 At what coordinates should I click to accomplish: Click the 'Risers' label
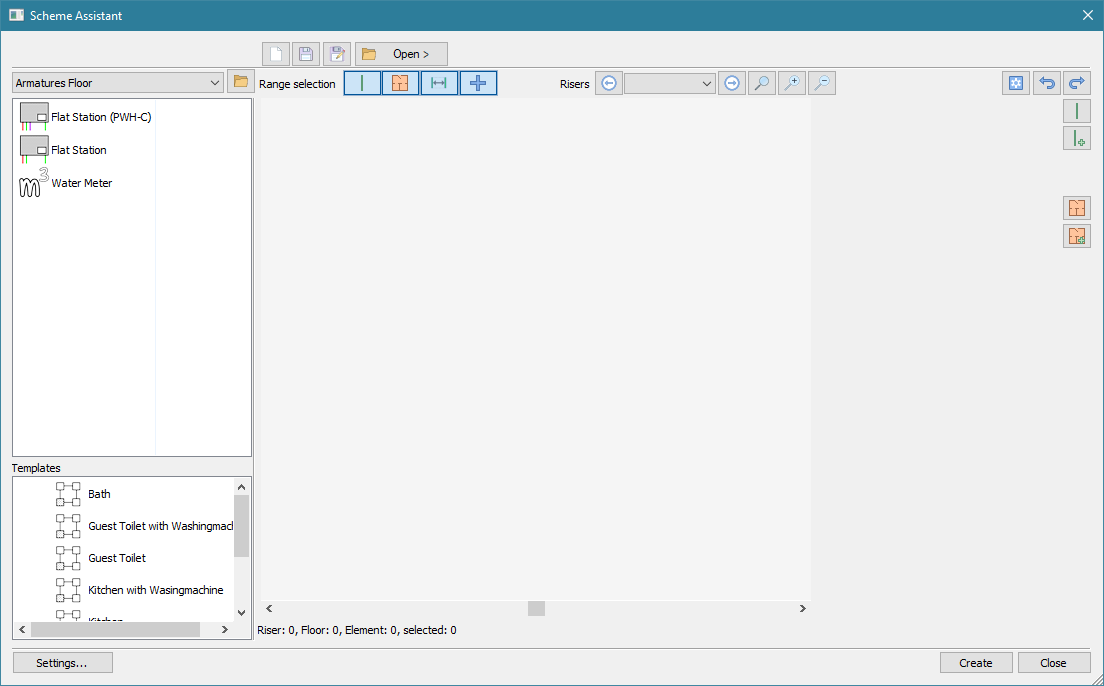pos(575,84)
